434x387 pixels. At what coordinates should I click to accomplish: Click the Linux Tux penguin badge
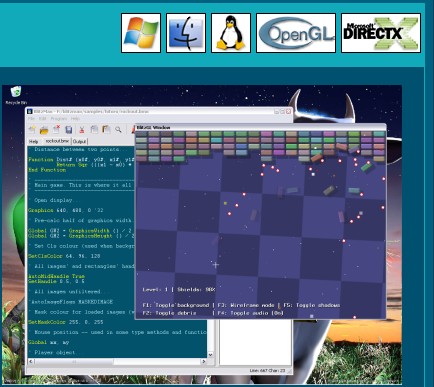coord(231,33)
